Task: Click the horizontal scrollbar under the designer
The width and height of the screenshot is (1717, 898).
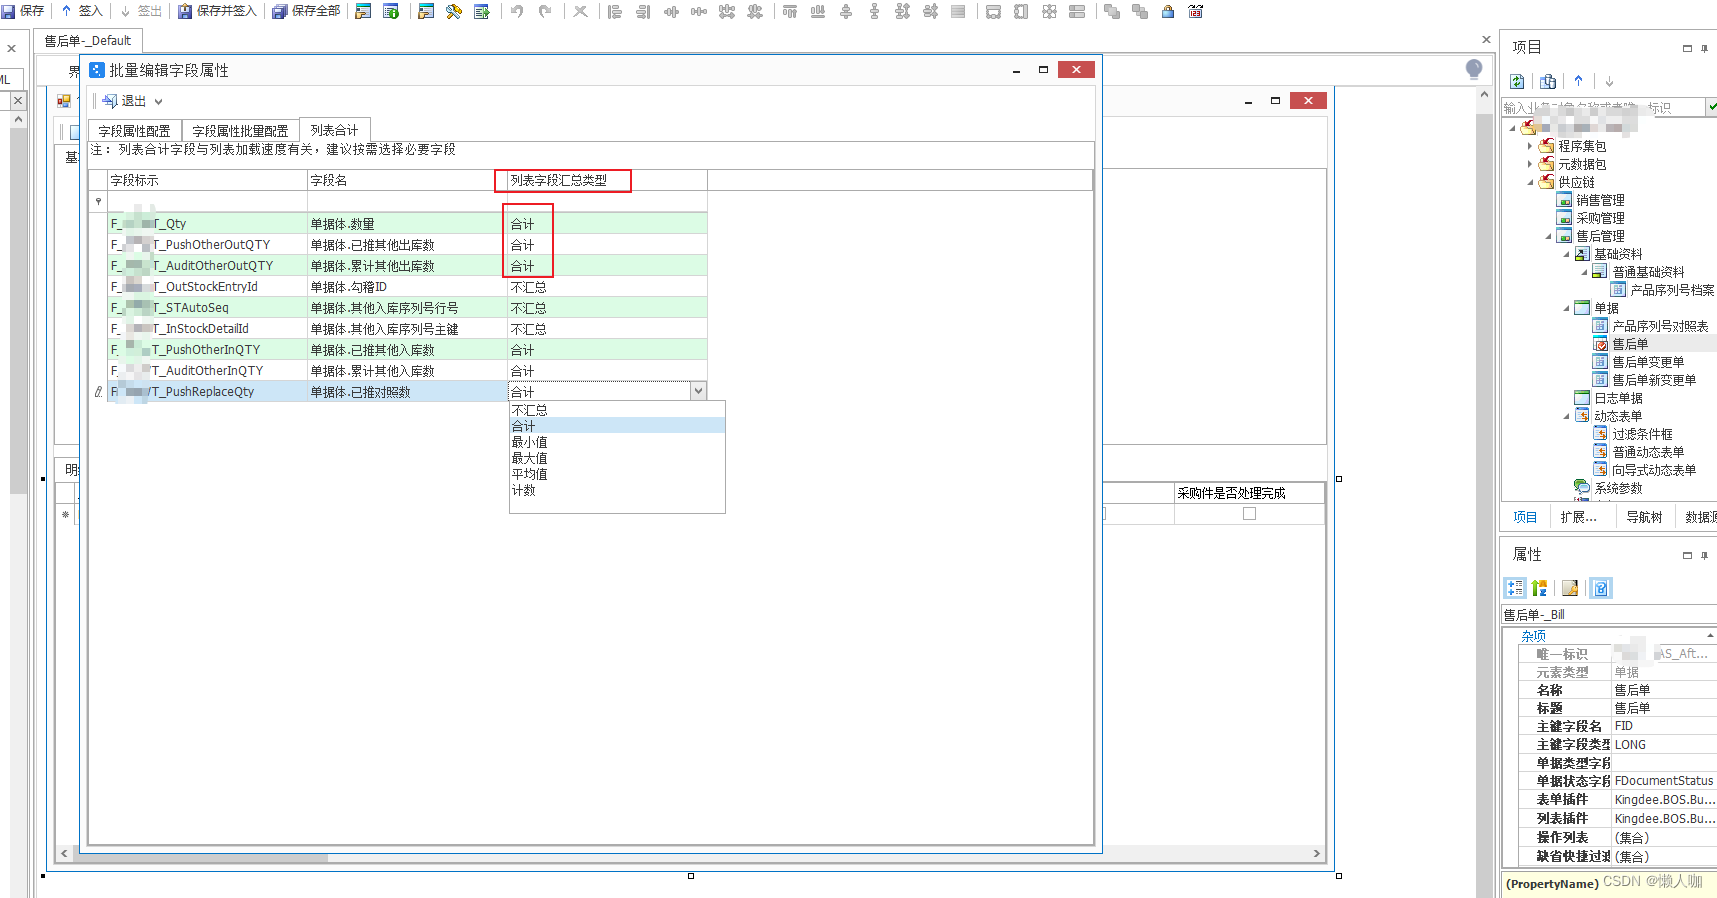Action: 691,854
